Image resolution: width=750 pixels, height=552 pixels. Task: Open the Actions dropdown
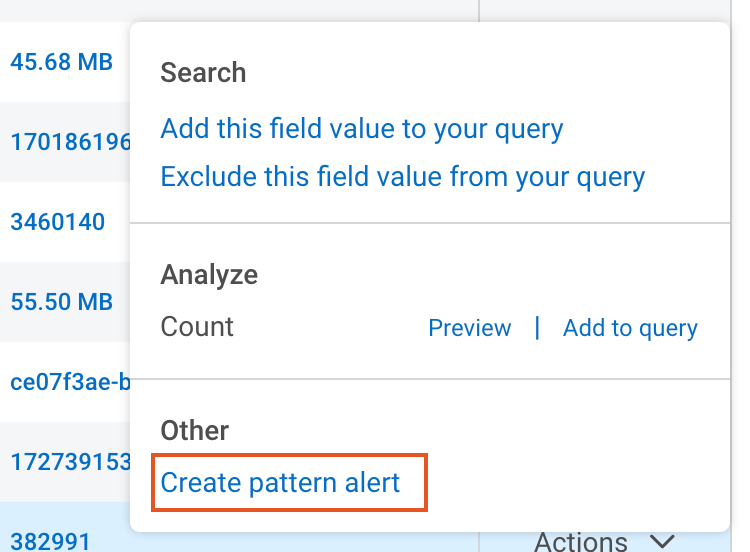pos(605,541)
